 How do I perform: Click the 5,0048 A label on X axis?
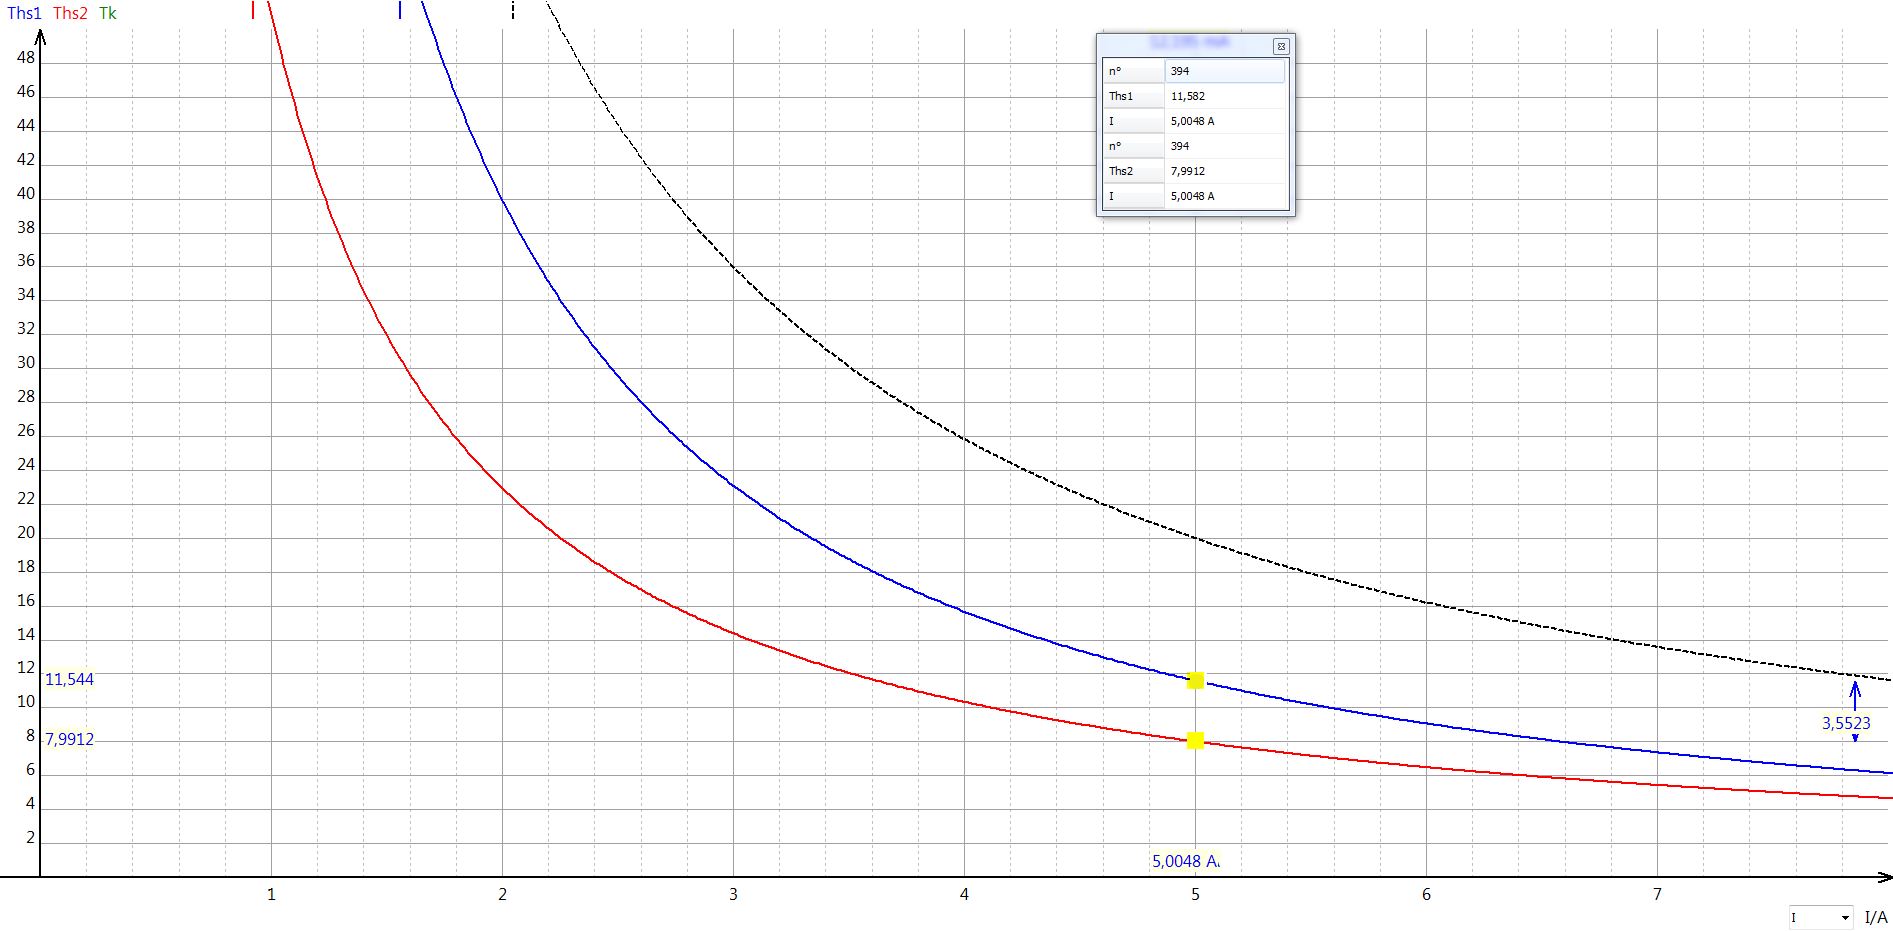(1185, 861)
